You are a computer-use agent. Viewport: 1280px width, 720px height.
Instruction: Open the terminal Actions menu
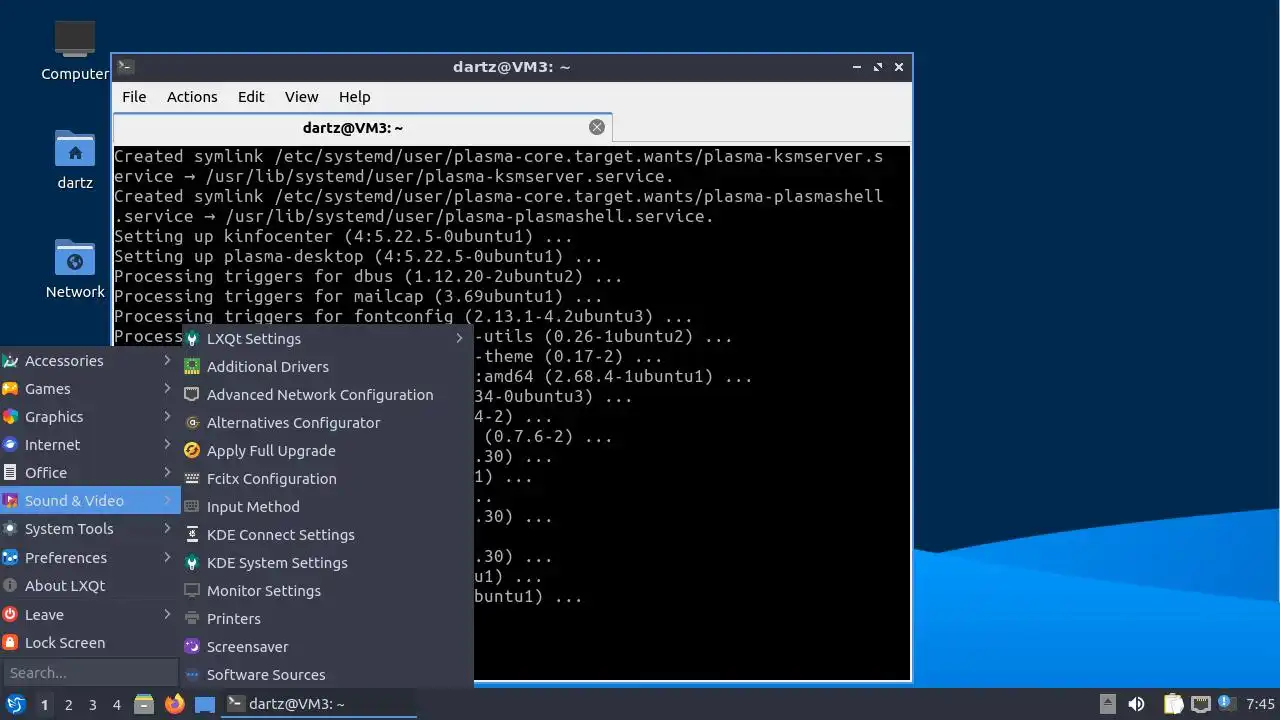click(192, 97)
